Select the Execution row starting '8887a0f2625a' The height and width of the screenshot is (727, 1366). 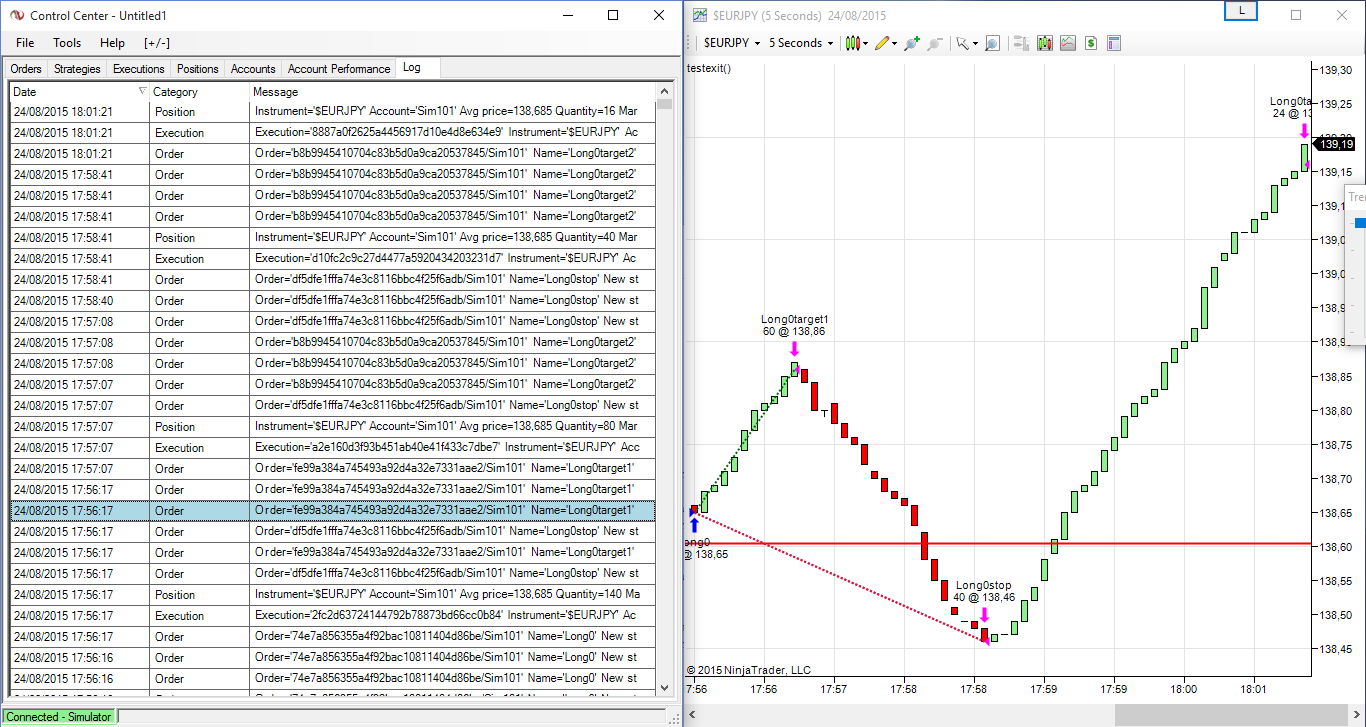332,132
